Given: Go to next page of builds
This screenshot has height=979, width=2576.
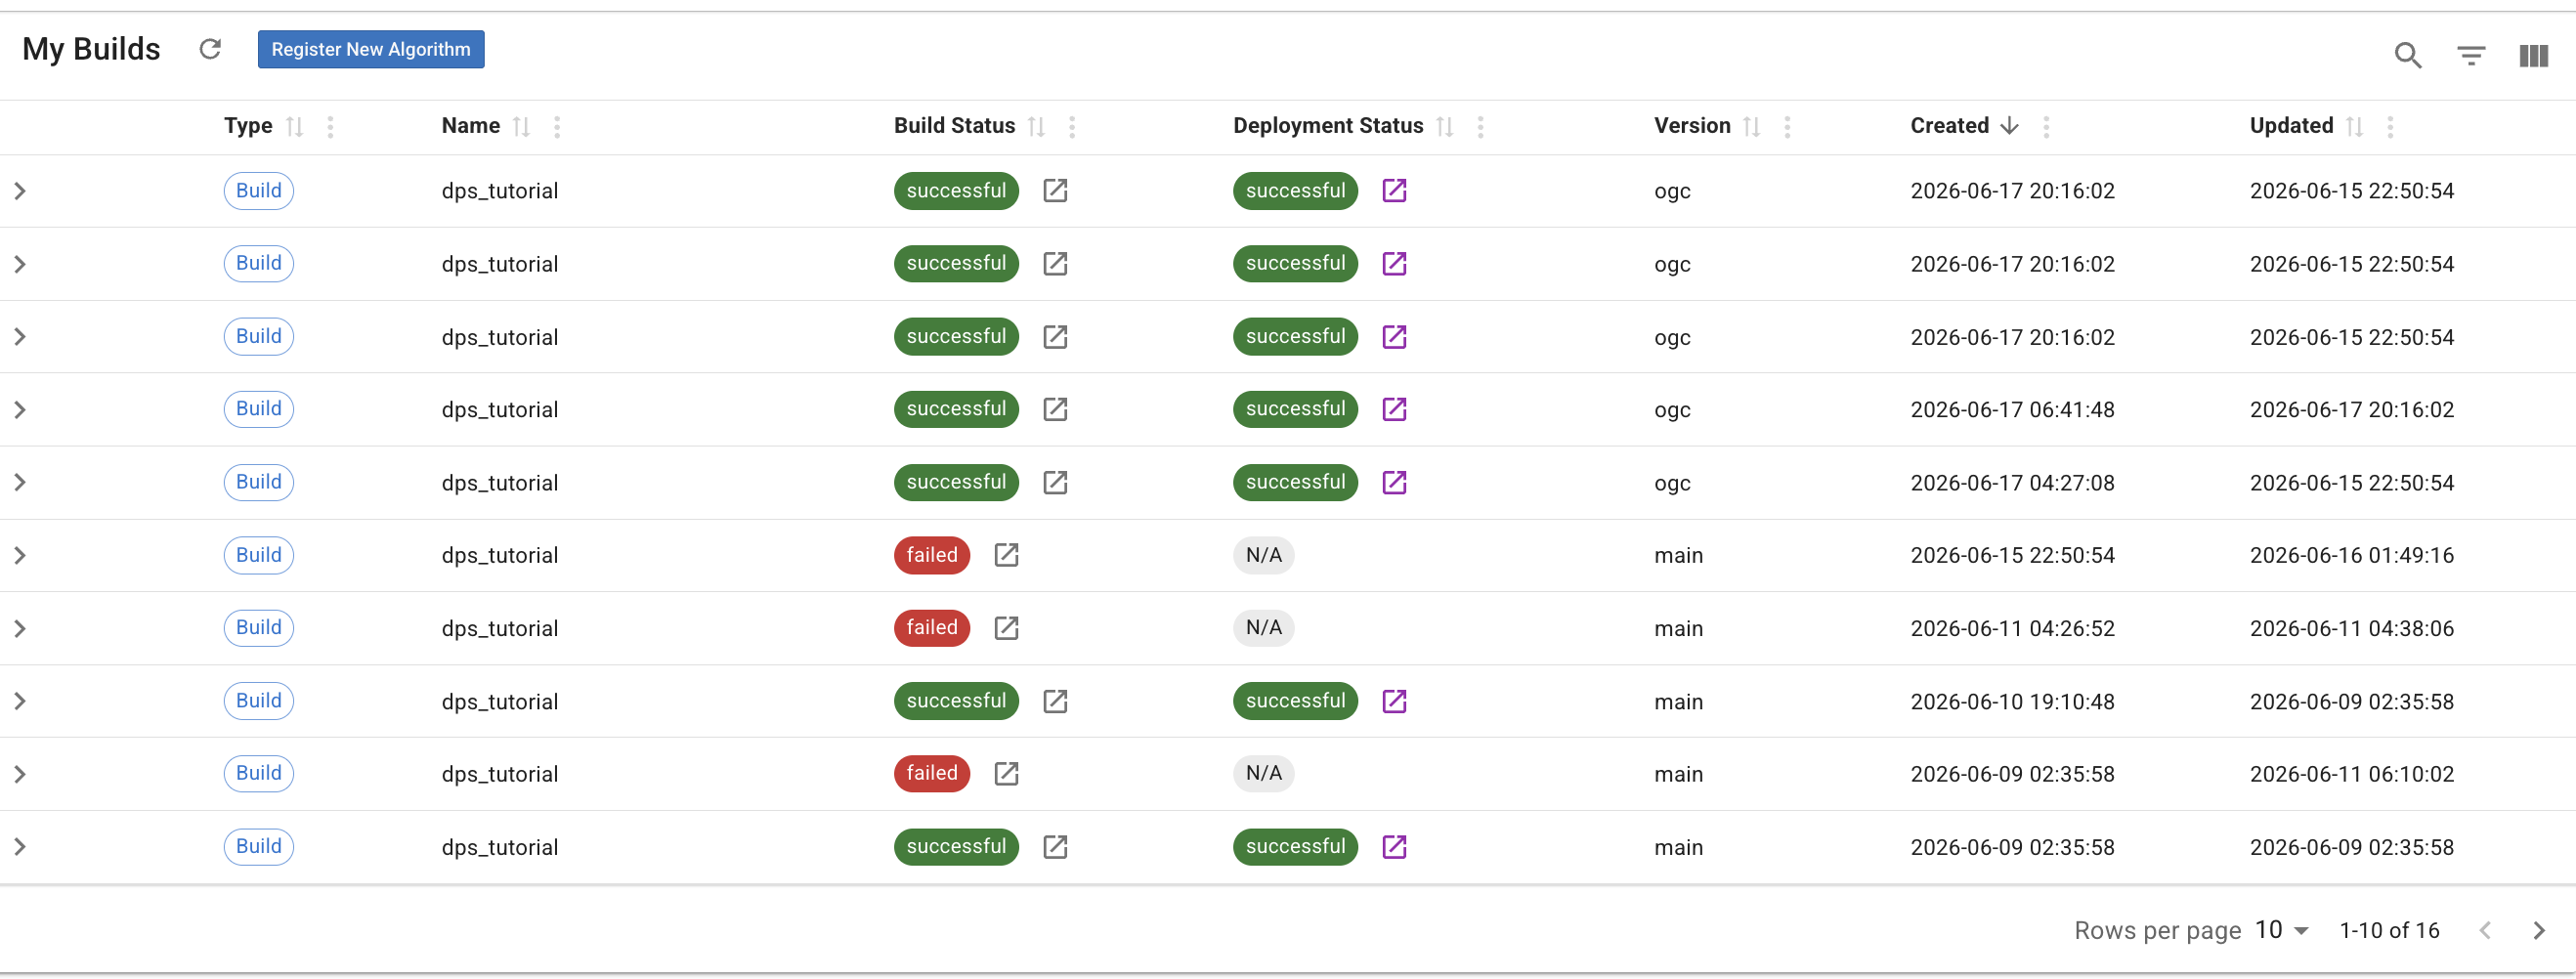Looking at the screenshot, I should (2538, 930).
